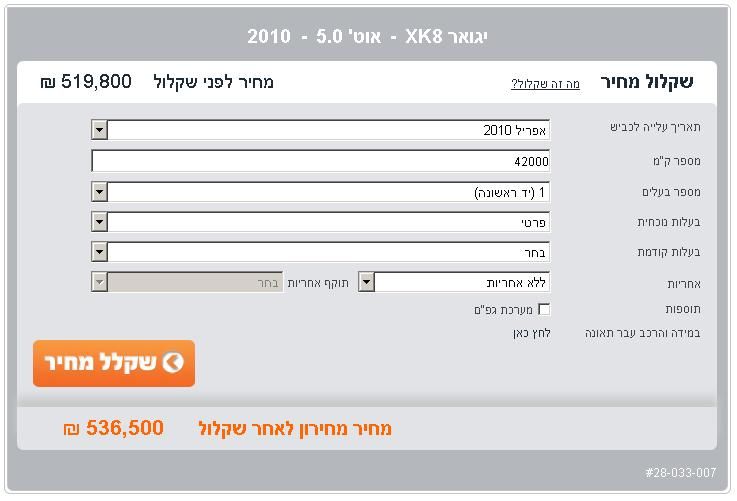Open the בעלות נוכחית dropdown showing פרטי
The height and width of the screenshot is (501, 737).
[99, 222]
